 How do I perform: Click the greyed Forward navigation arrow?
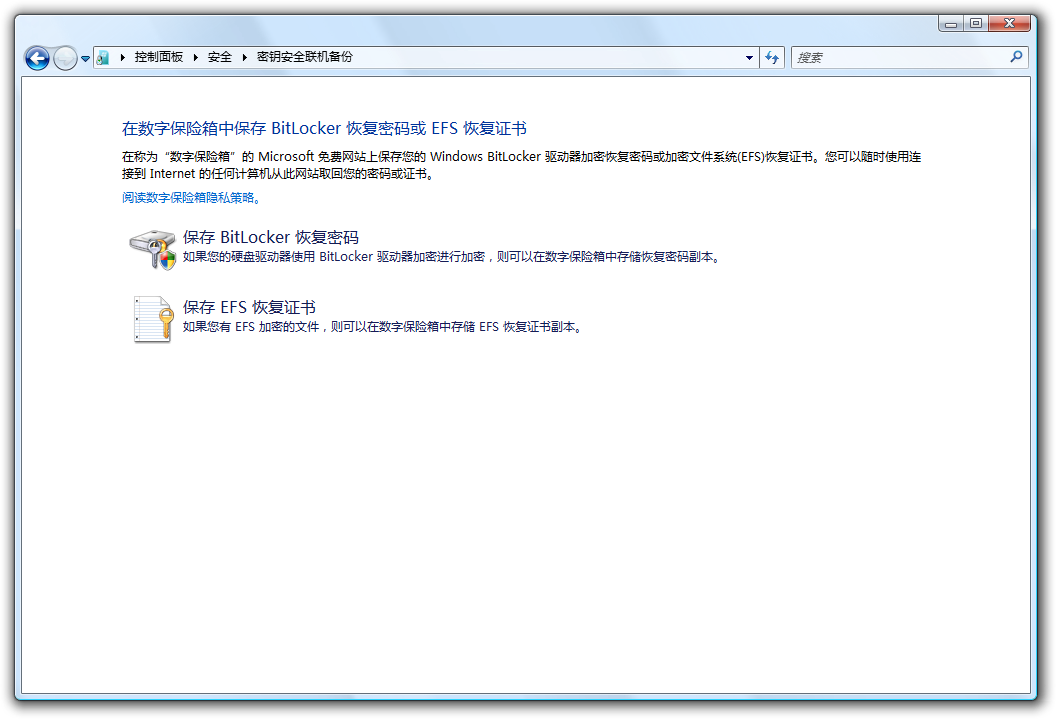point(65,59)
